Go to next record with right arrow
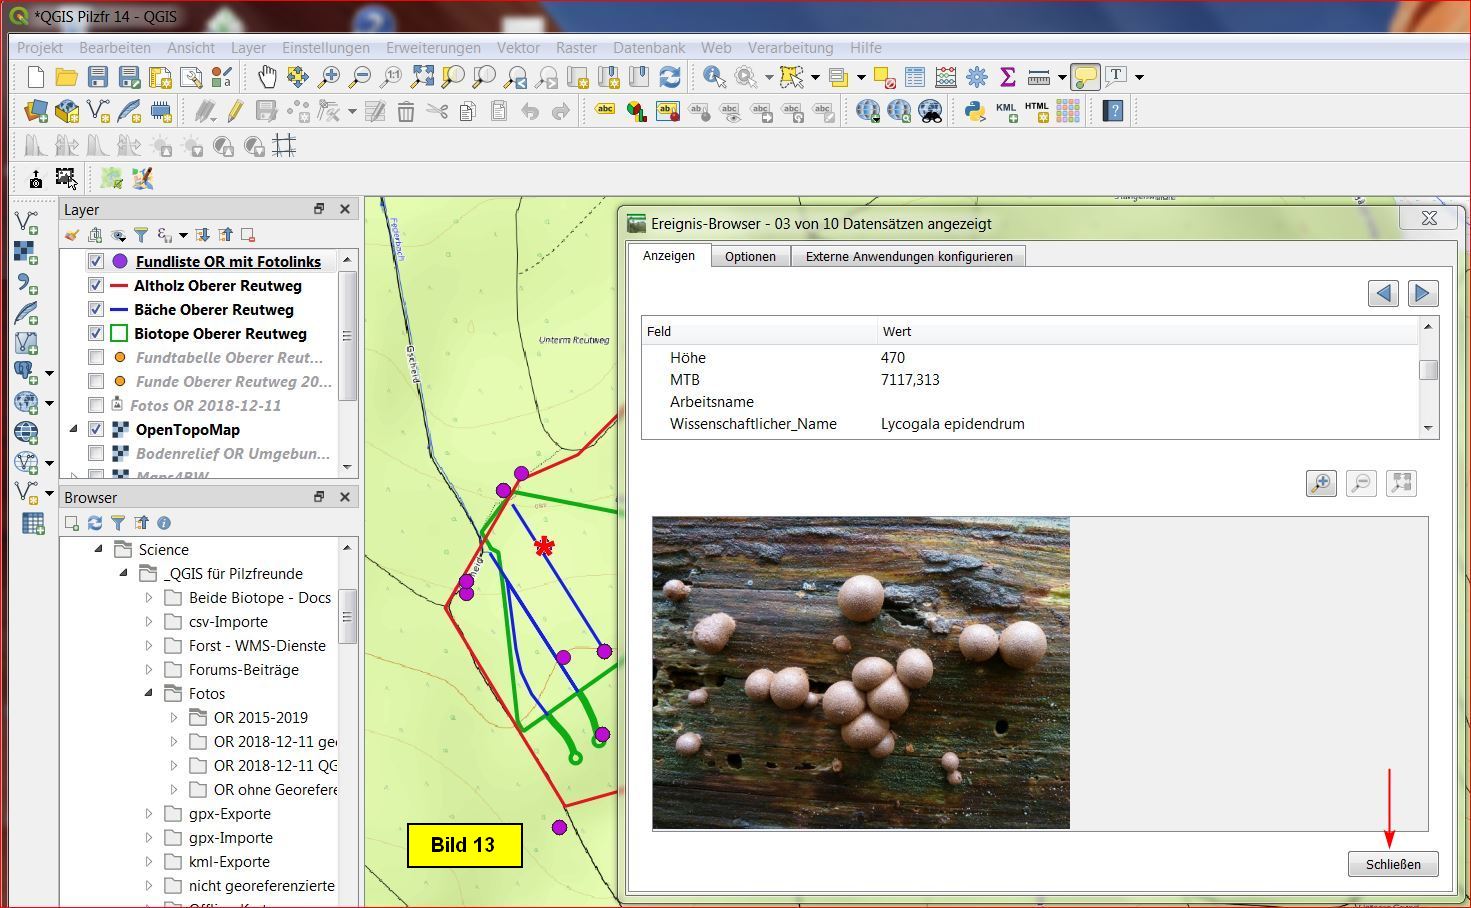 [1422, 293]
